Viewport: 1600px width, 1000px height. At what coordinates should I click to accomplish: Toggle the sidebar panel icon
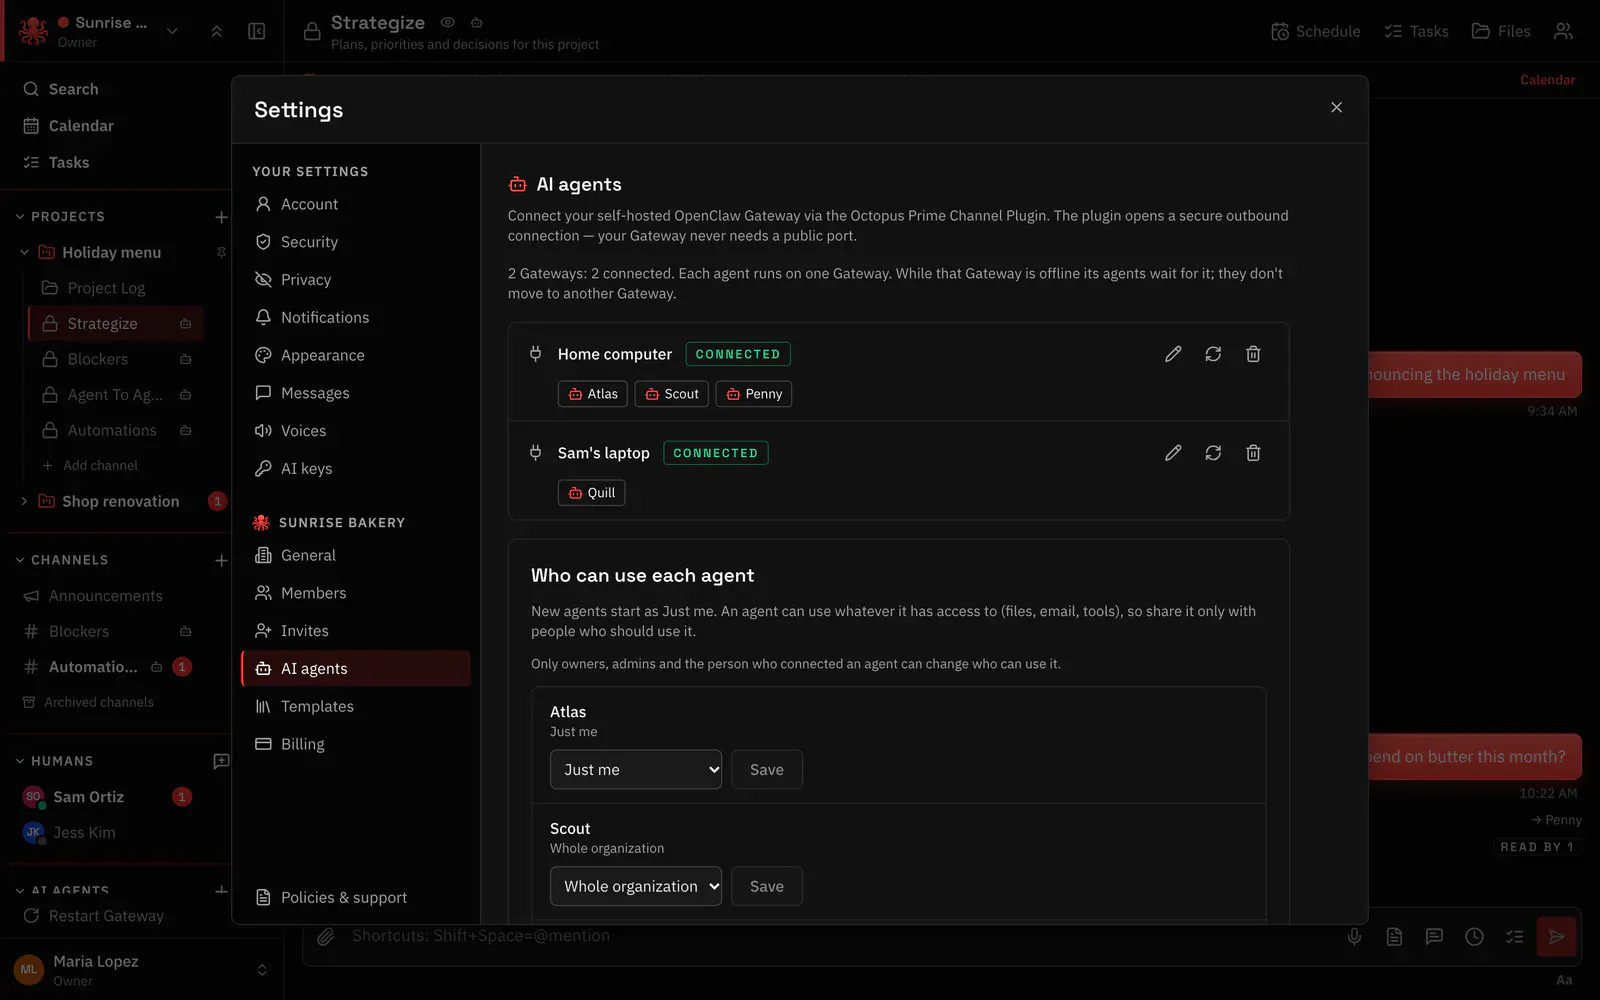[x=257, y=31]
